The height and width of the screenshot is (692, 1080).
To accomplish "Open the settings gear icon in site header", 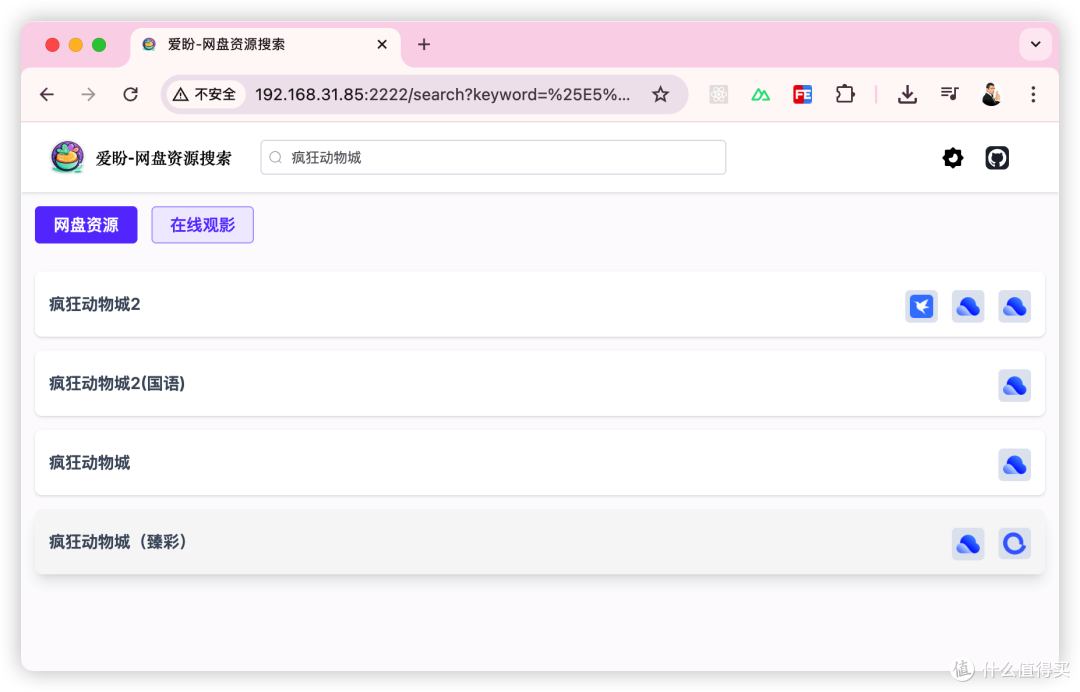I will (x=953, y=158).
